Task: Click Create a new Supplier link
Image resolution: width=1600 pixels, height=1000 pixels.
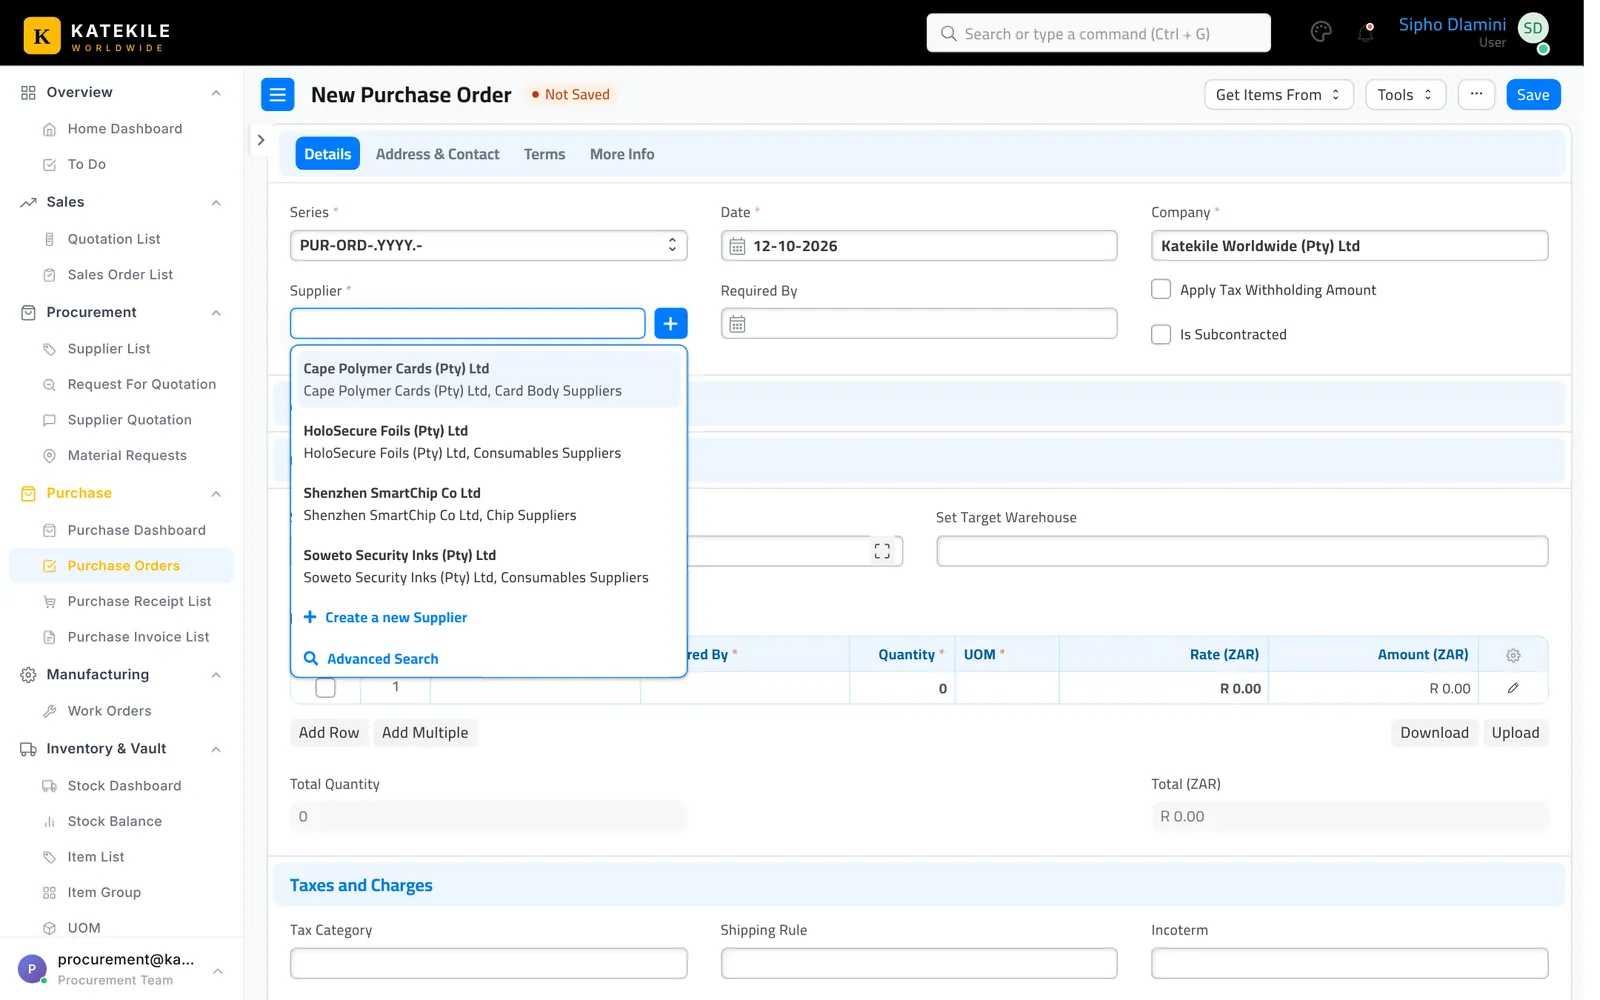Action: 385,618
